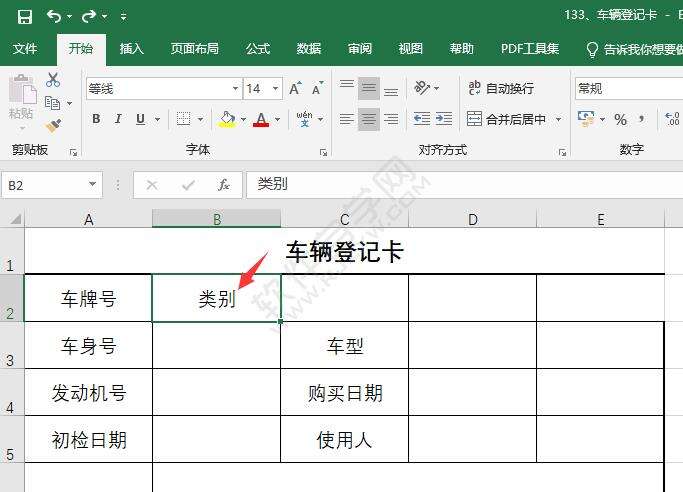Open the 对齐方式 dialog launcher
Viewport: 683px width, 492px height.
(562, 152)
